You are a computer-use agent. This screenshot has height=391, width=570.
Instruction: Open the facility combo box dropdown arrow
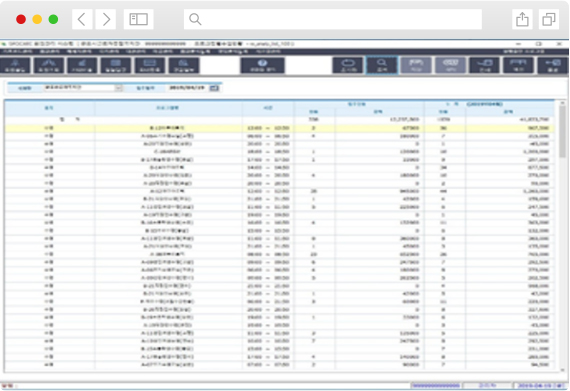click(x=119, y=88)
